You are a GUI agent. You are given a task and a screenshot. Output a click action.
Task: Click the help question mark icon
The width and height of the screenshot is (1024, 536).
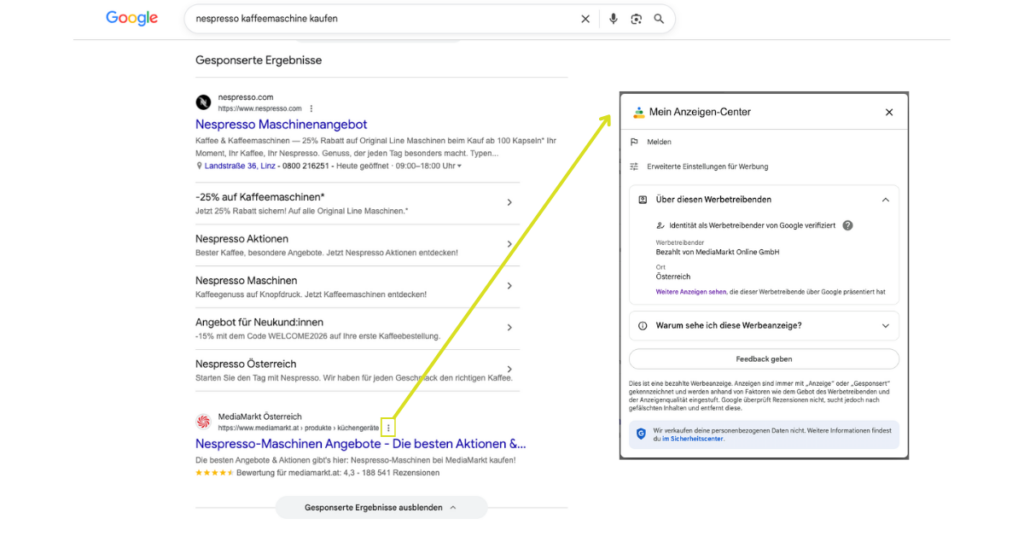coord(848,225)
